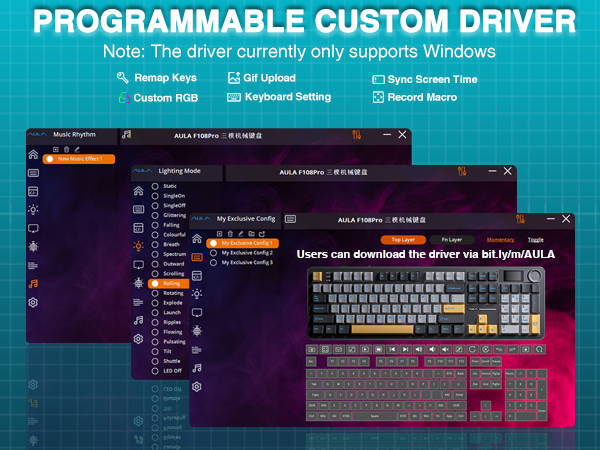Switch to the Fn Layer tab

pos(452,240)
